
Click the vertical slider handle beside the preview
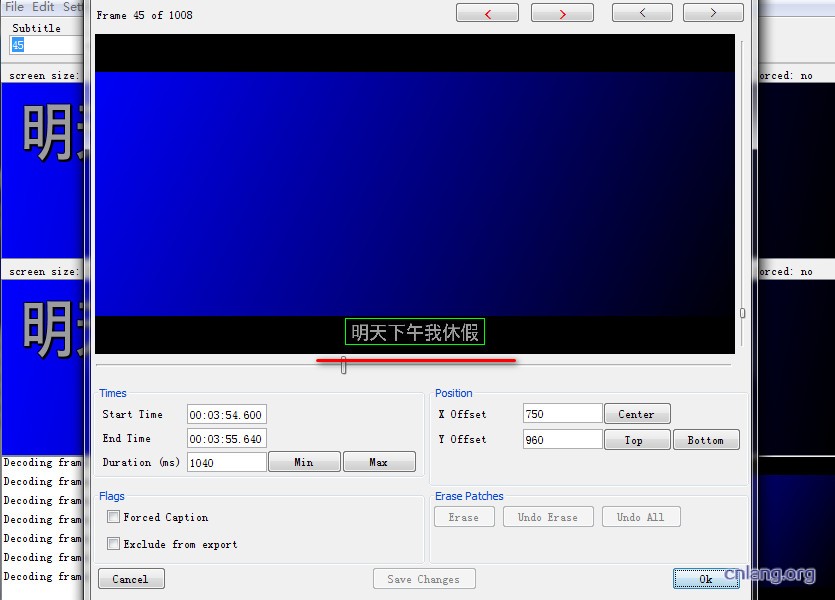[x=742, y=313]
